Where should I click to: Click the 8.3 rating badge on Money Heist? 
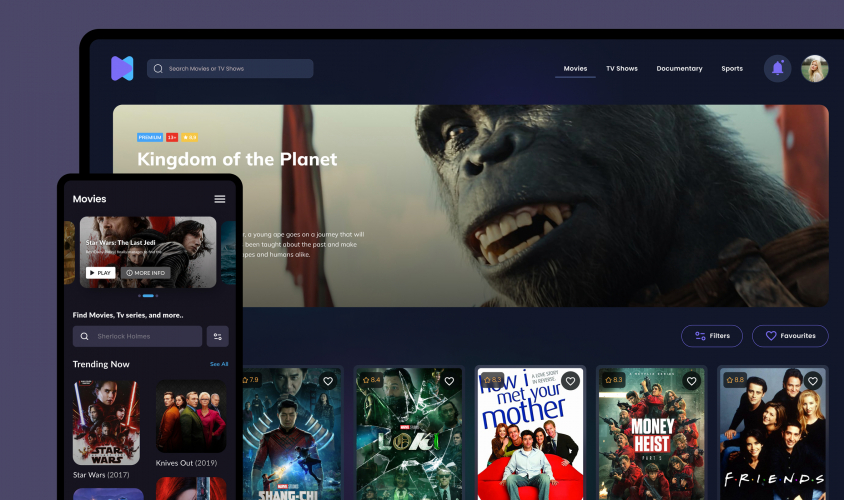[x=614, y=380]
